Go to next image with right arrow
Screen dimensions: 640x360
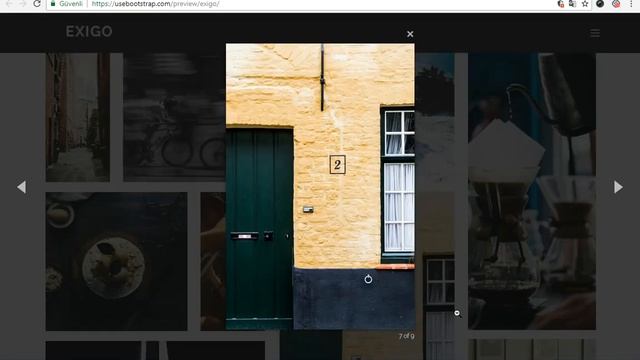click(618, 187)
